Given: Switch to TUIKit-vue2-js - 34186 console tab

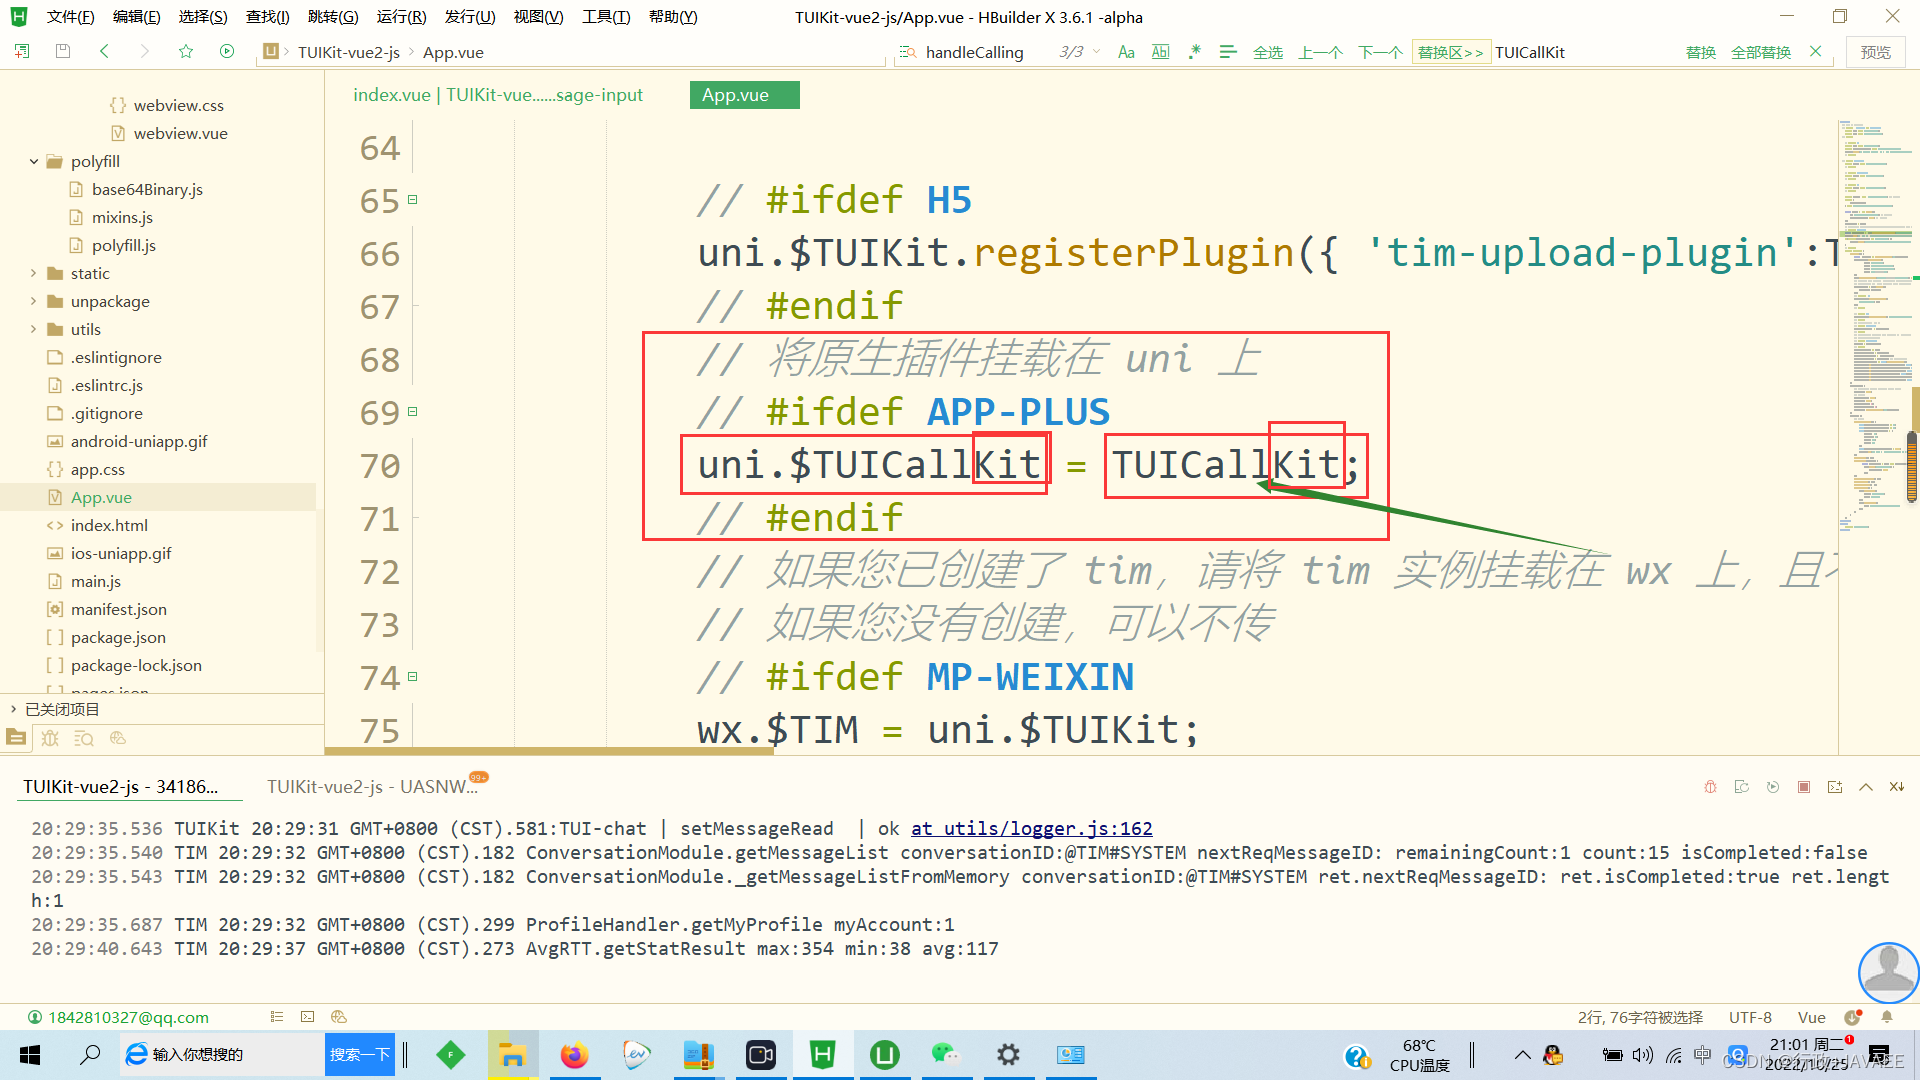Looking at the screenshot, I should tap(121, 787).
